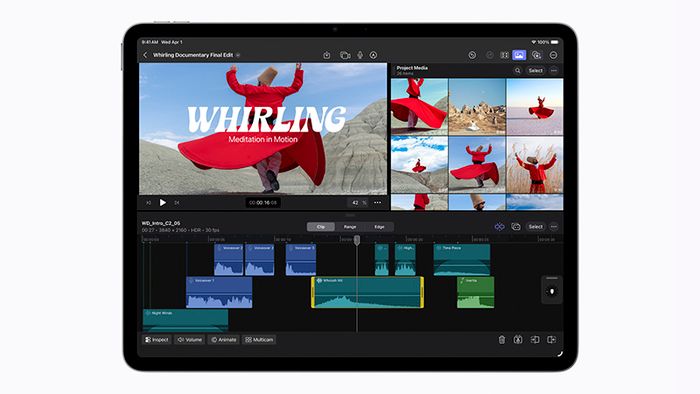Open the top-right circular more options menu
Viewport: 700px width, 394px height.
pos(553,55)
